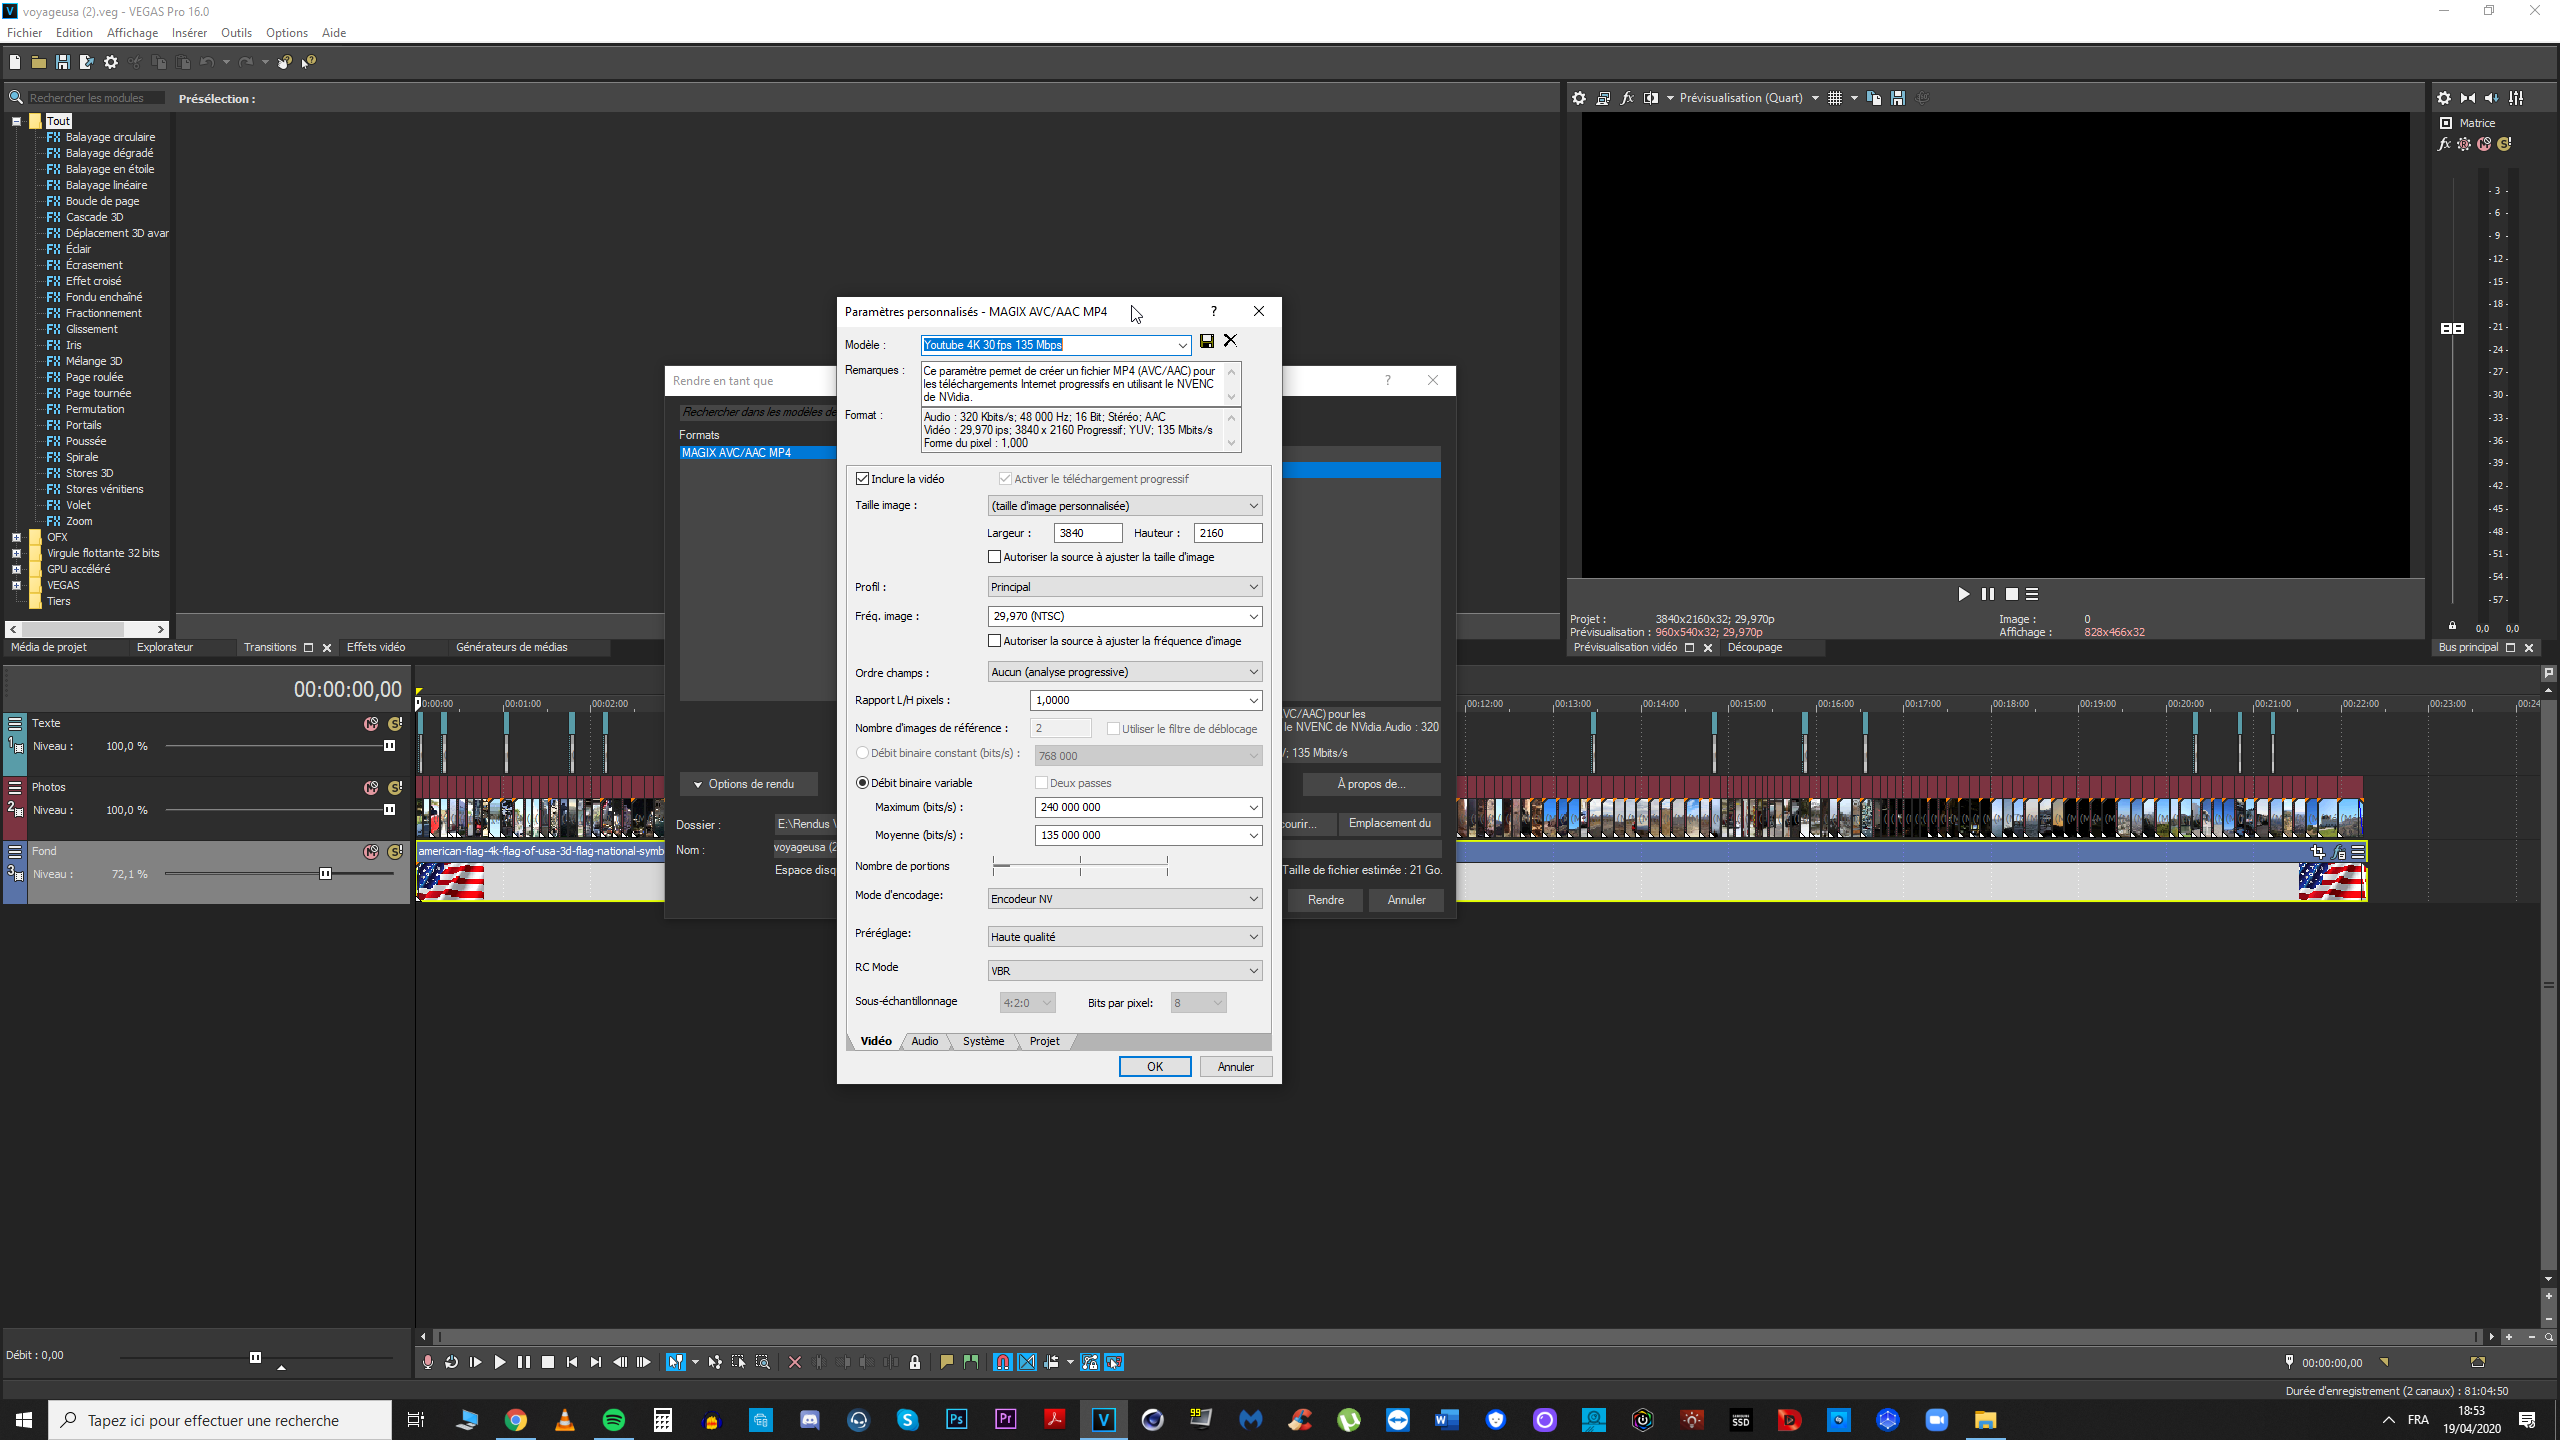The image size is (2560, 1440).
Task: Open the Profil dropdown
Action: click(1124, 587)
